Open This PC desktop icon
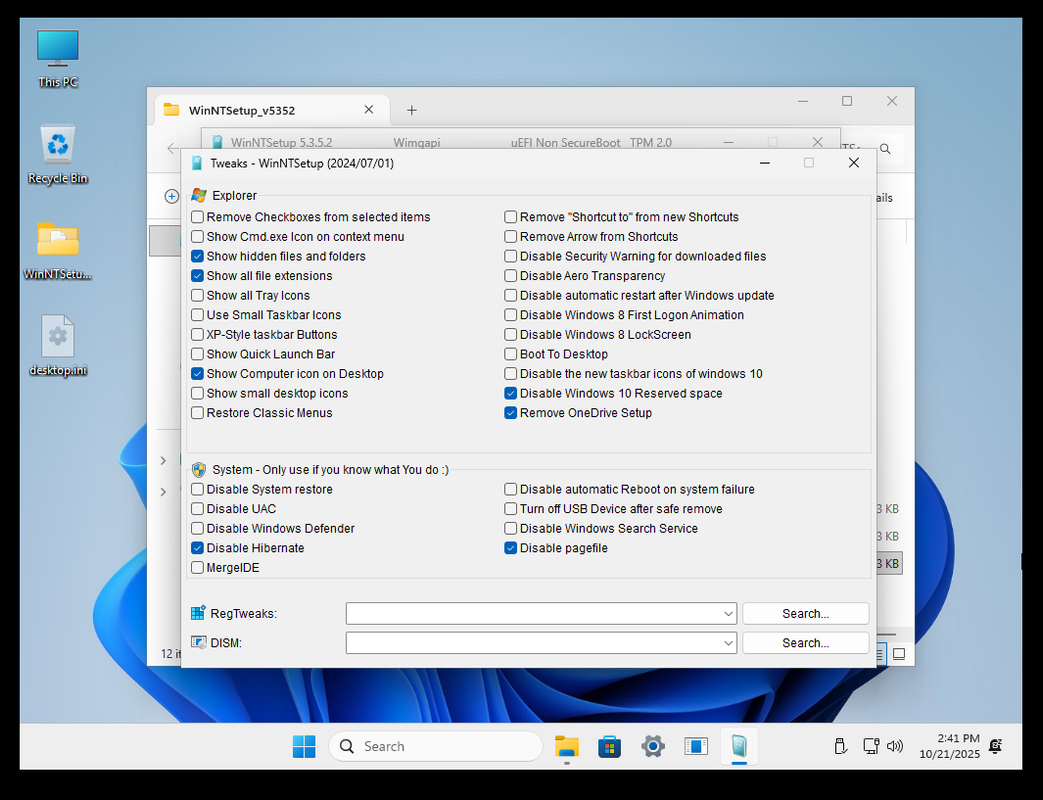This screenshot has height=800, width=1043. coord(58,59)
